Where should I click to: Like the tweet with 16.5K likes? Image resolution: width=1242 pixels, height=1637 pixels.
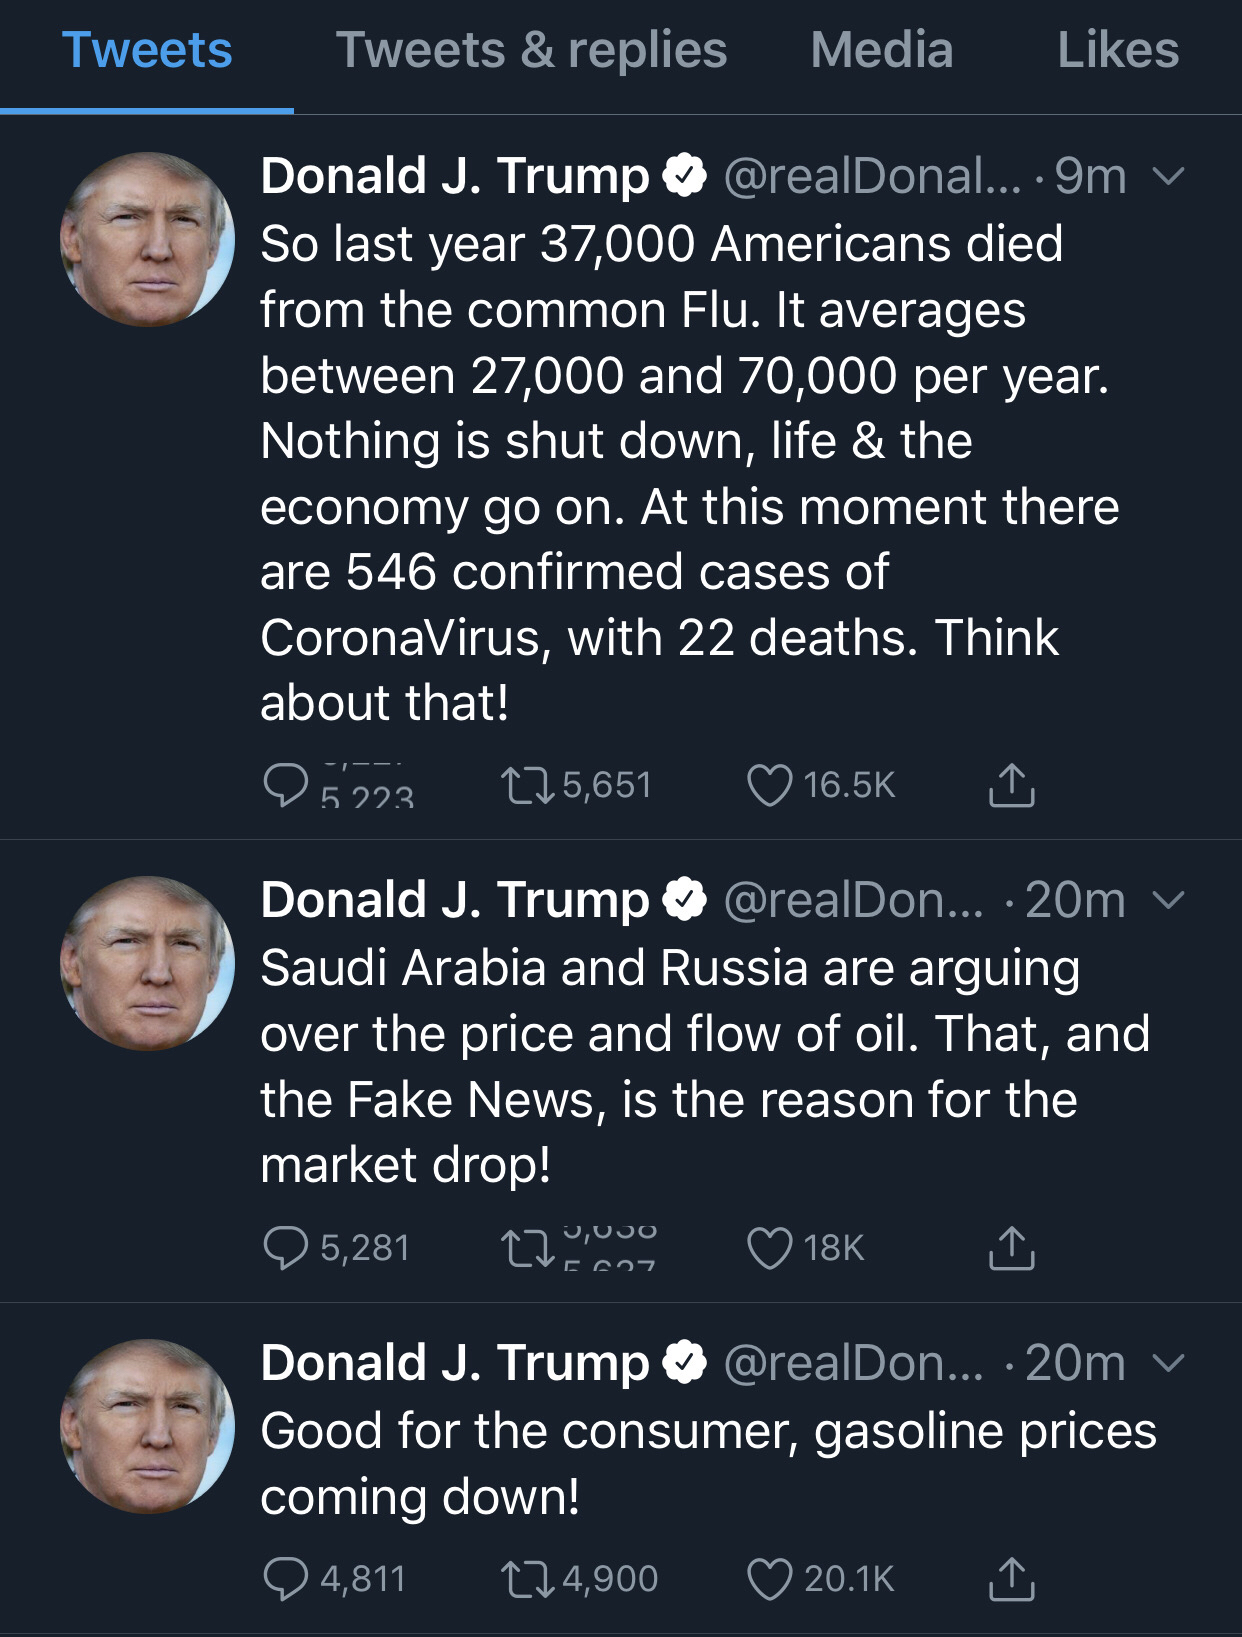coord(769,785)
